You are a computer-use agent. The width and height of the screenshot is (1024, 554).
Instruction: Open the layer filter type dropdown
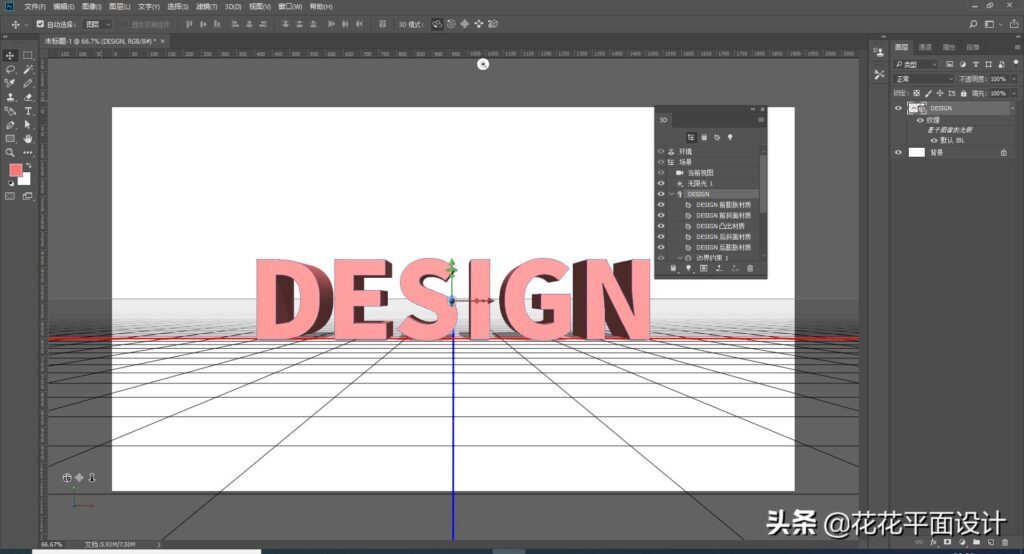point(916,64)
